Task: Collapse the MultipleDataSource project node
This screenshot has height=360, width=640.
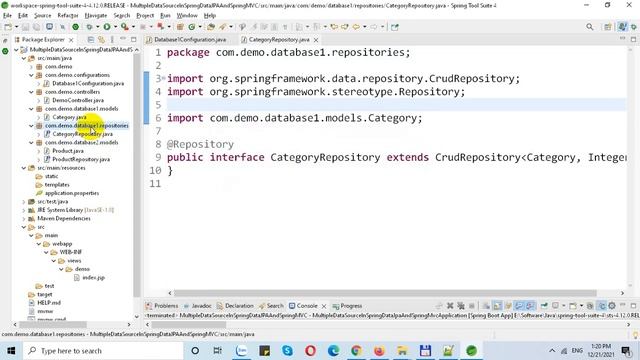Action: tap(16, 50)
